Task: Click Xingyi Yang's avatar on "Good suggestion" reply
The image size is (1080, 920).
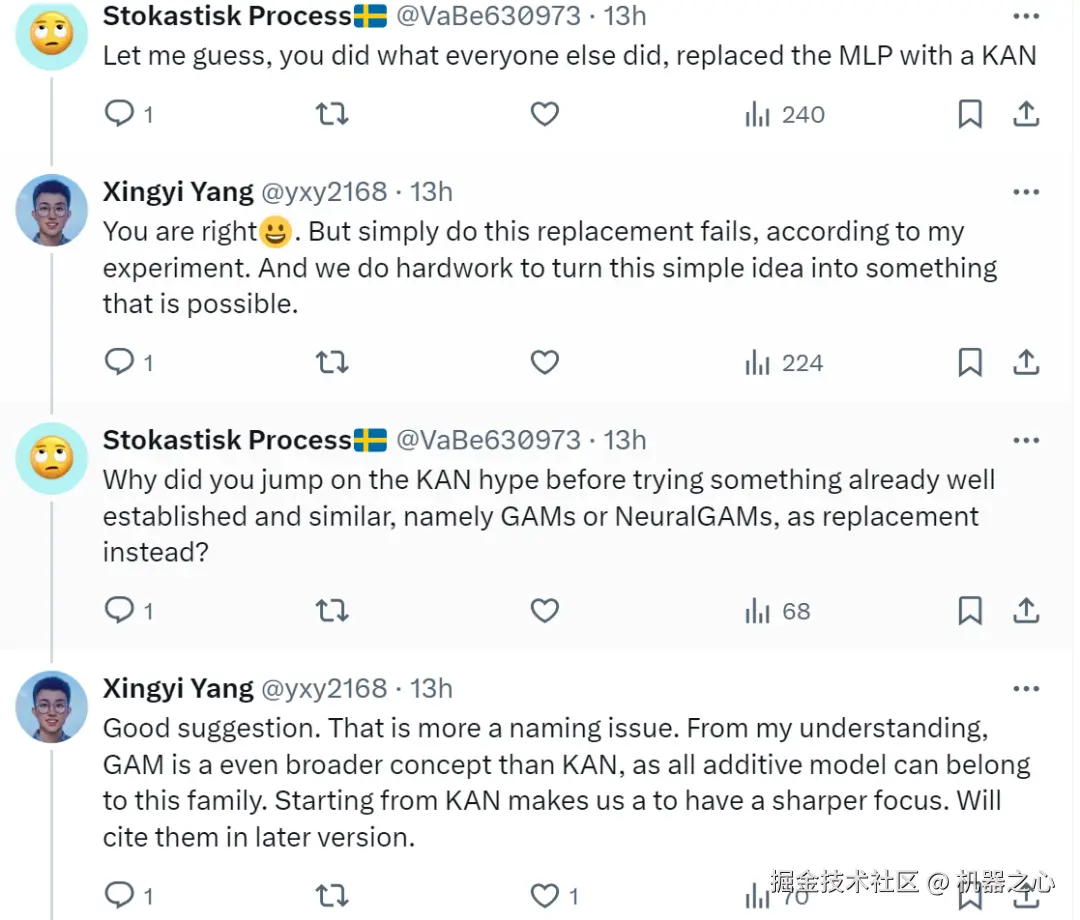Action: (52, 706)
